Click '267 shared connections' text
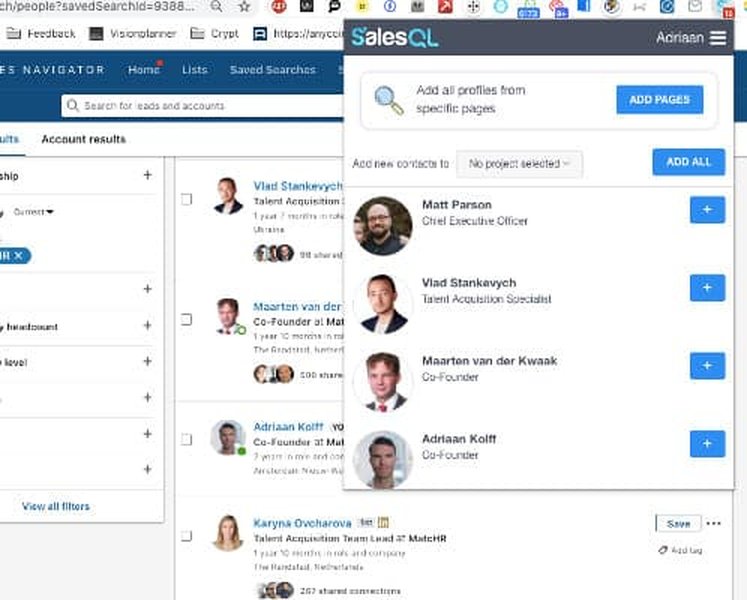The height and width of the screenshot is (600, 747). coord(350,591)
